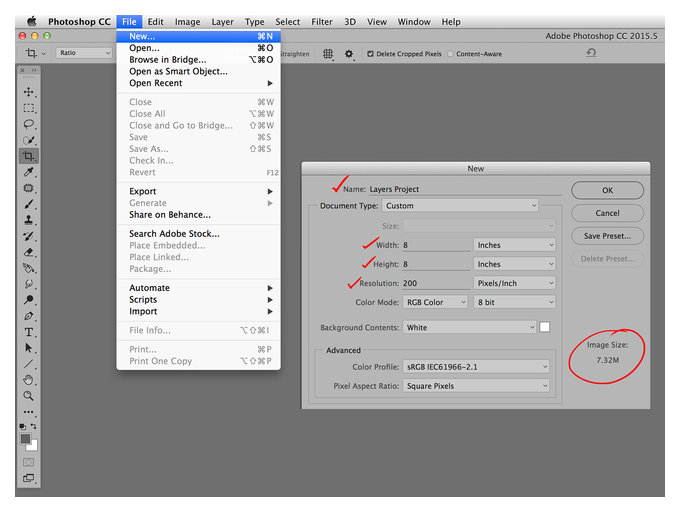Select the Path Selection tool

(29, 348)
